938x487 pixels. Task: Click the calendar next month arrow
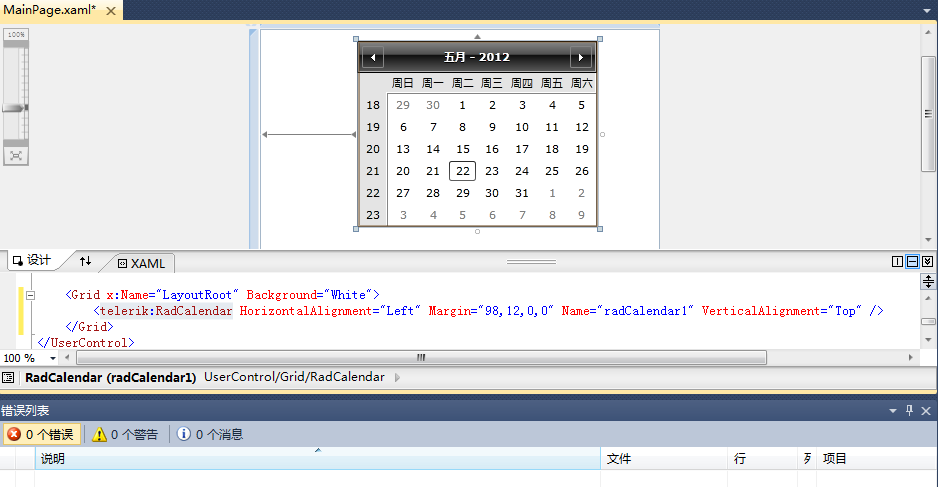[580, 57]
